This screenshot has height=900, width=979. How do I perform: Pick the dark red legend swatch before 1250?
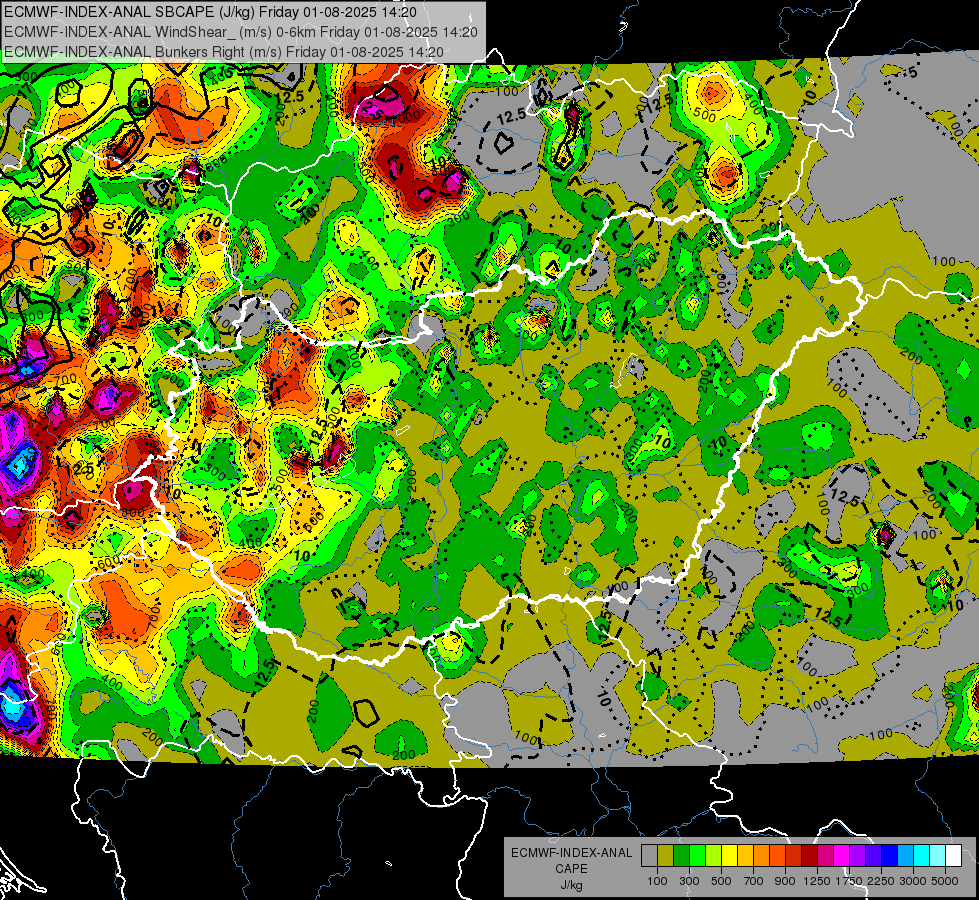[x=810, y=856]
